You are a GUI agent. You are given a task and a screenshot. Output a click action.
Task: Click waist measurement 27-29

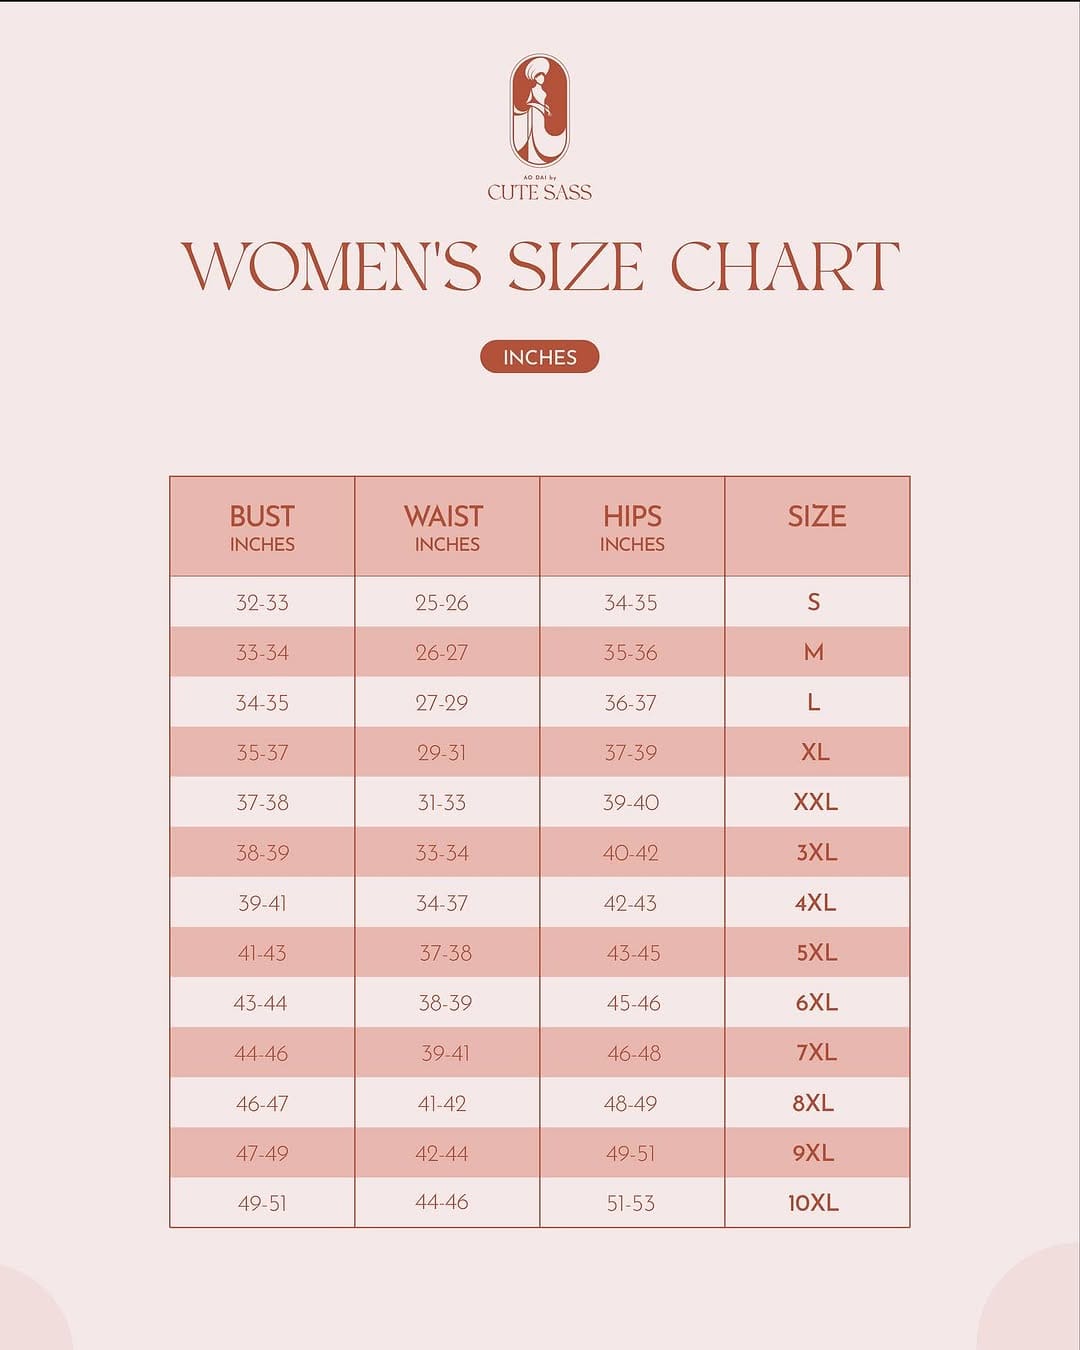pos(442,703)
